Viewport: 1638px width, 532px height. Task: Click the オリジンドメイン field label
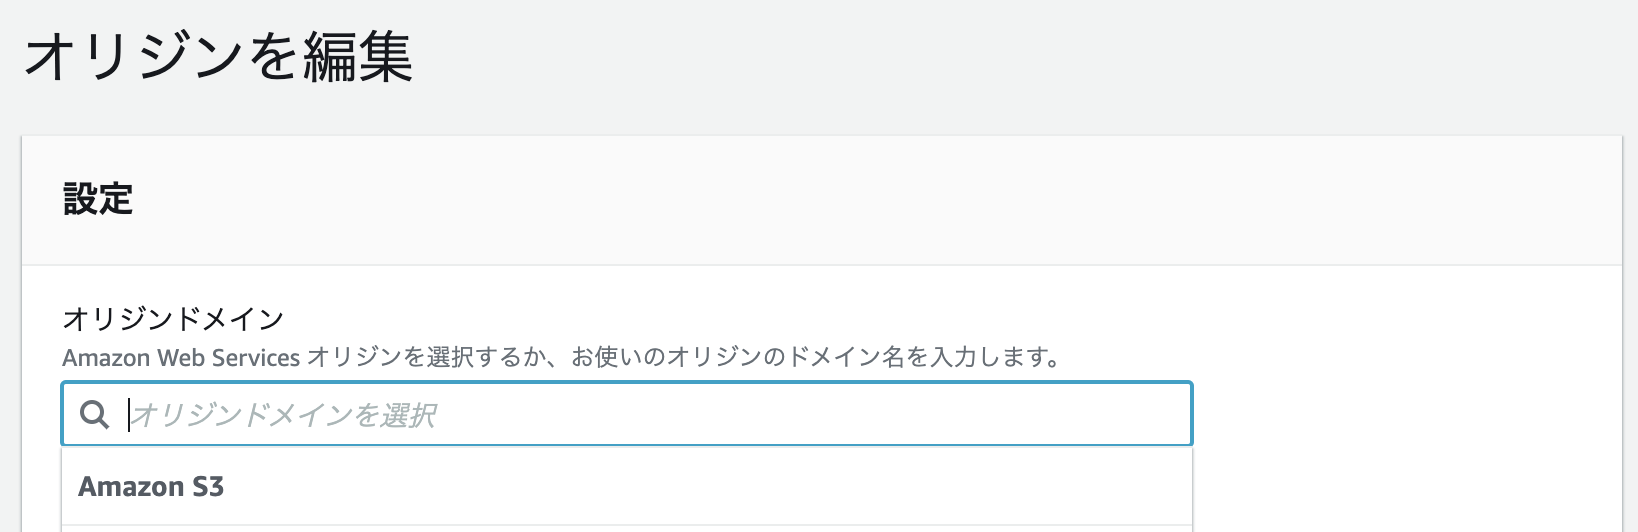173,319
